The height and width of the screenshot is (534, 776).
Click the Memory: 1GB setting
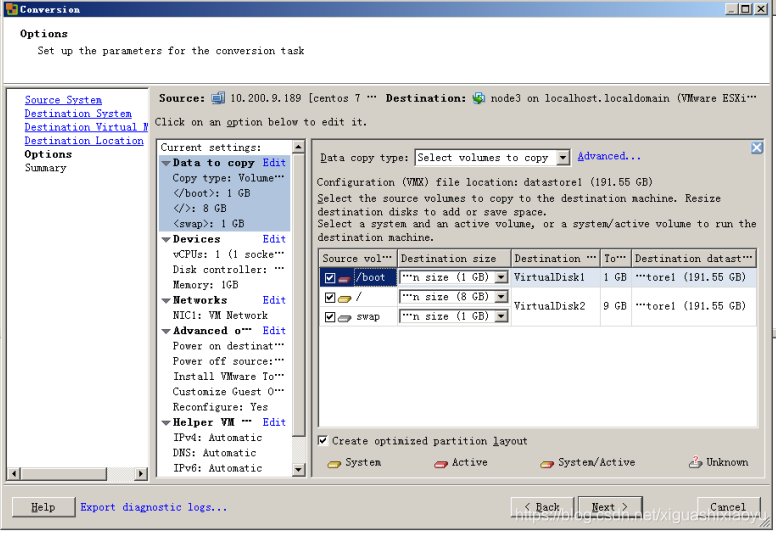coord(205,285)
